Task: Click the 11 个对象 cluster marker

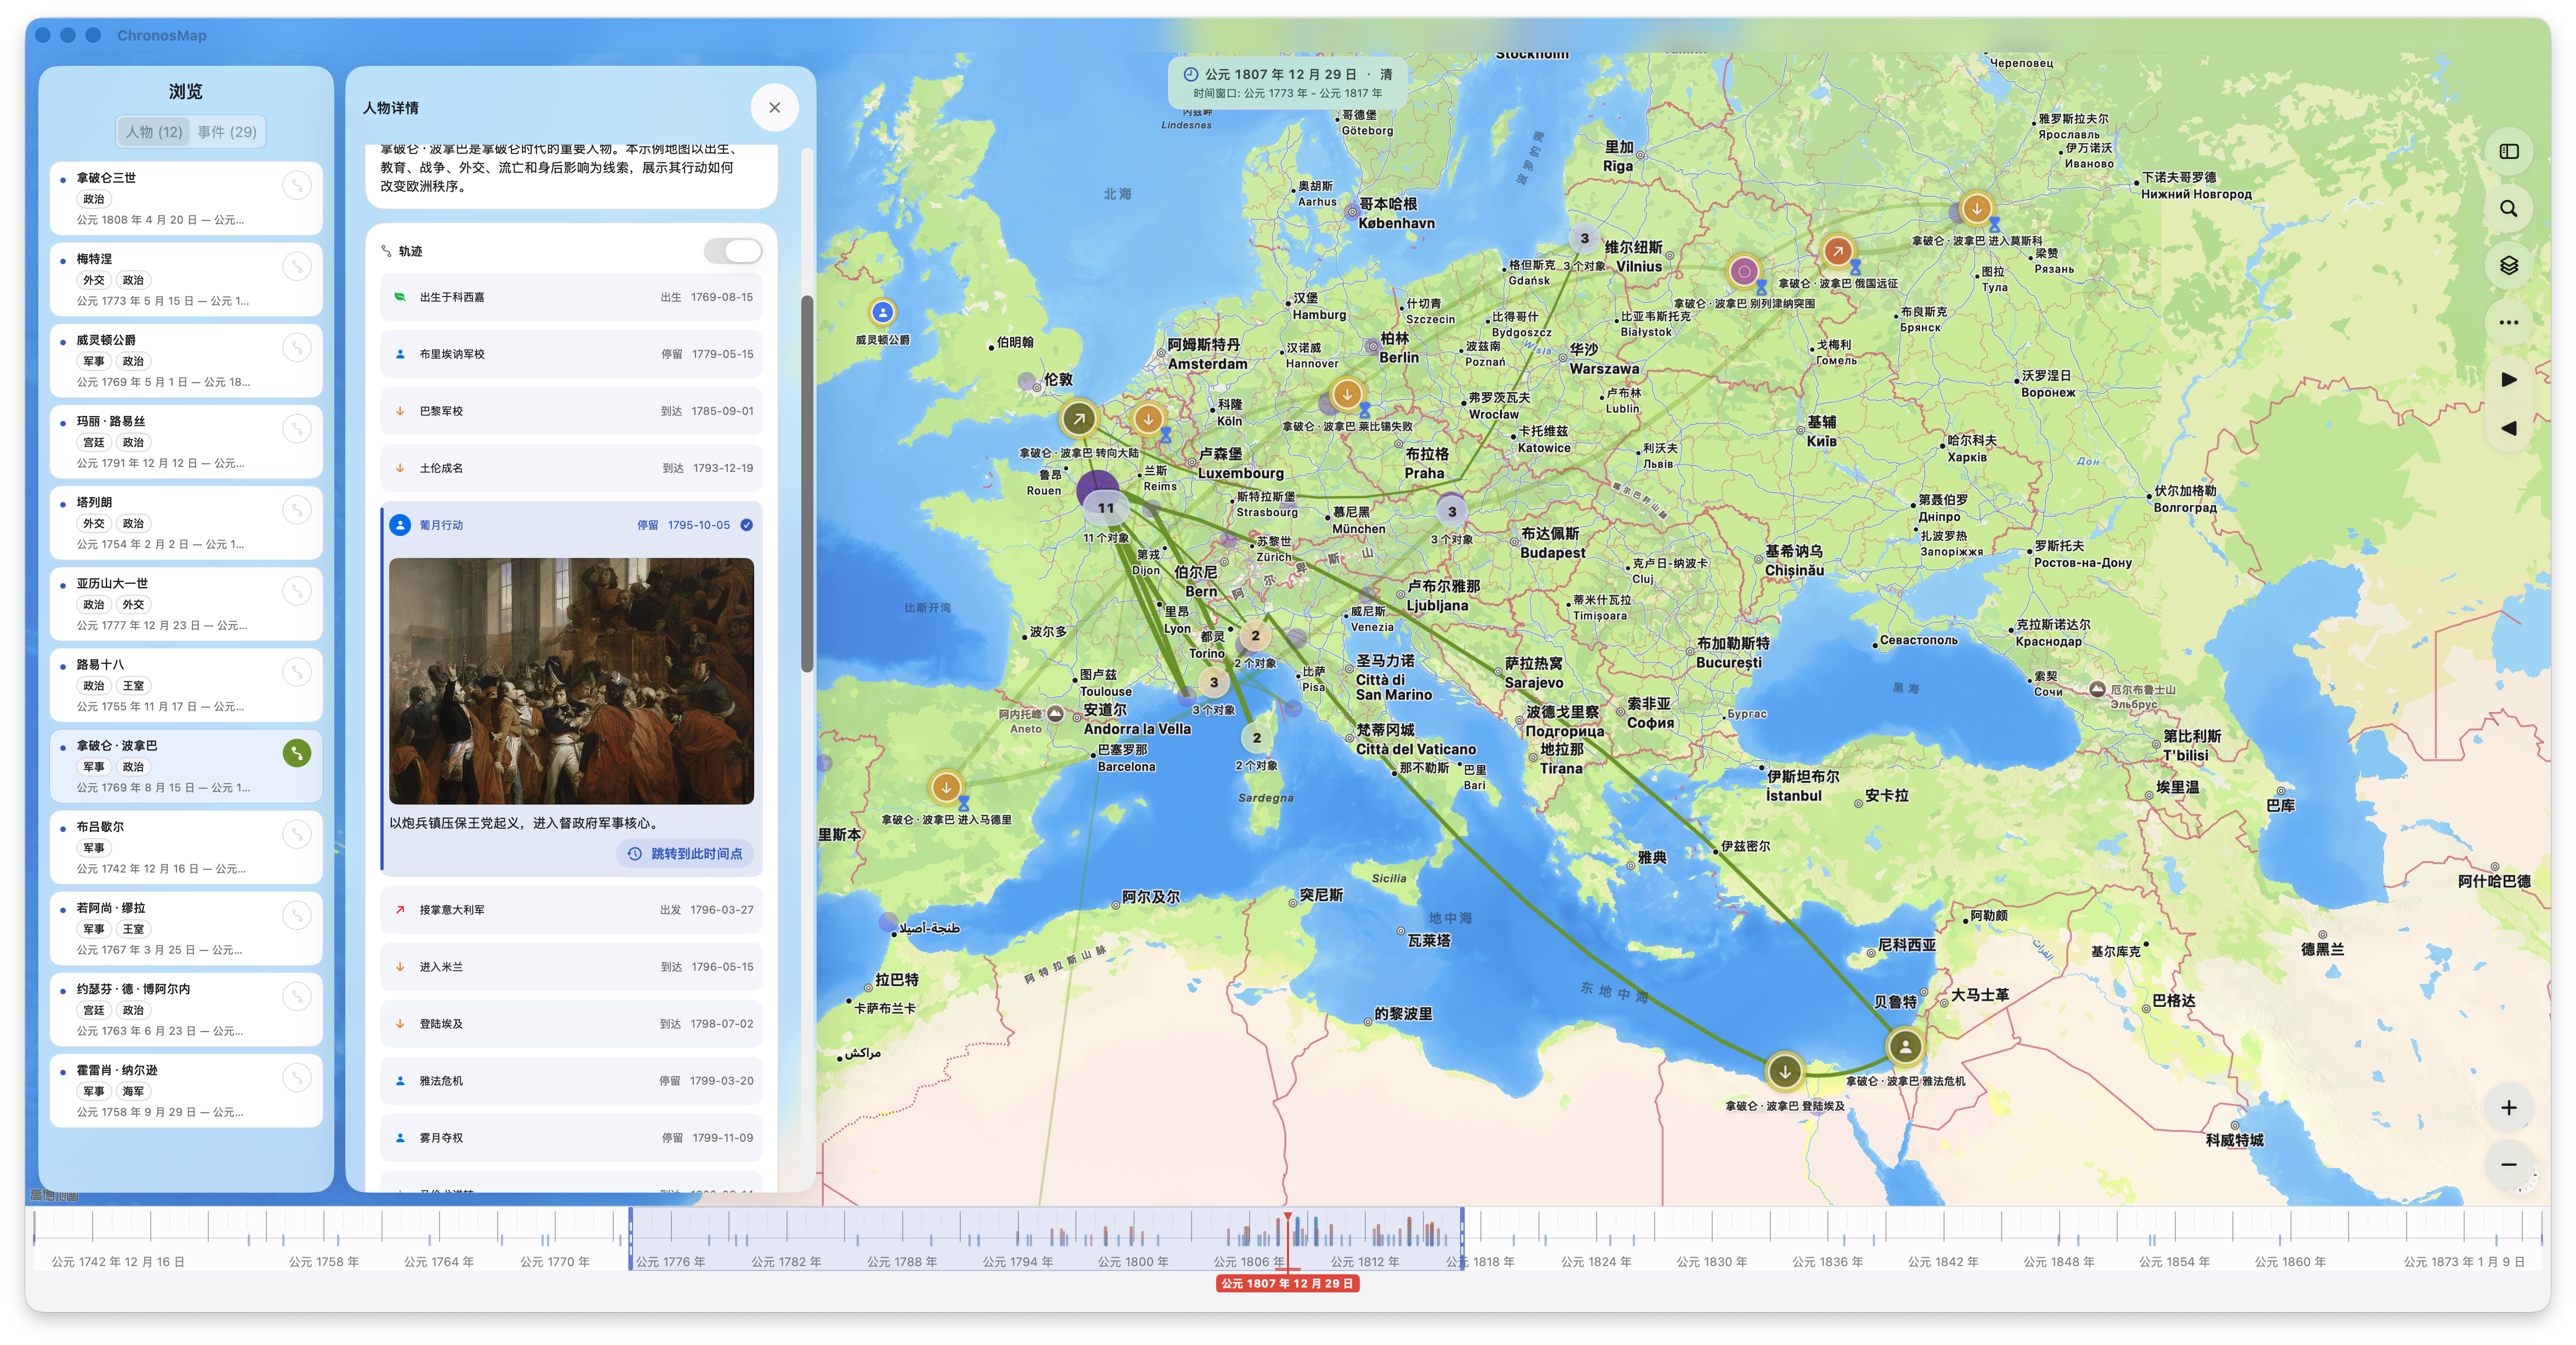Action: click(1105, 507)
